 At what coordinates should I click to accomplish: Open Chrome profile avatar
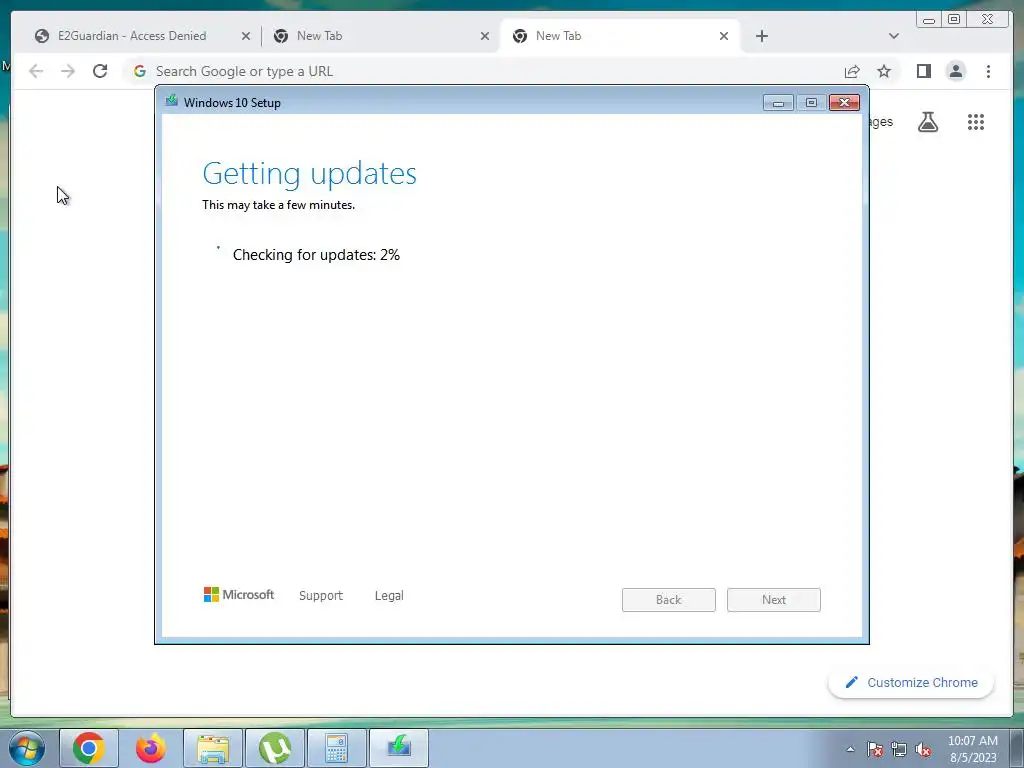955,71
